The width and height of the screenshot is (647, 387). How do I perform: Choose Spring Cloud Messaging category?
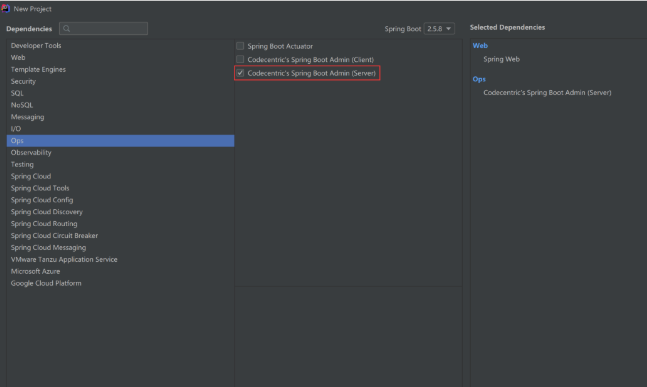[120, 248]
